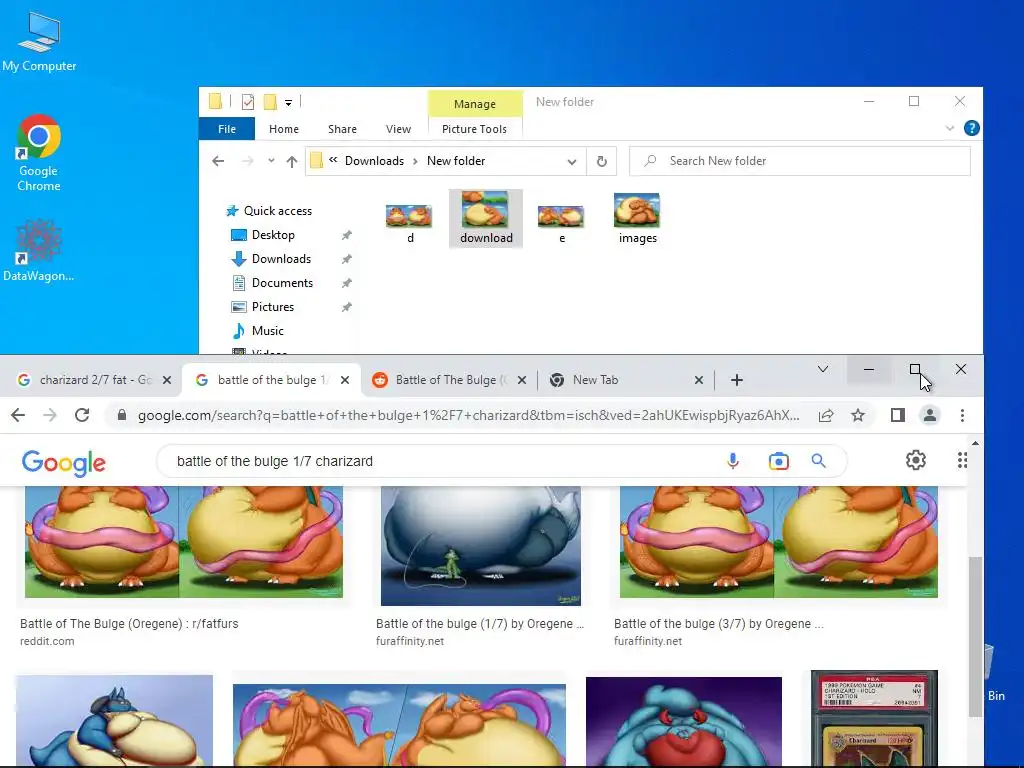Open the Chrome profile avatar menu
Viewport: 1024px width, 768px height.
click(x=930, y=415)
